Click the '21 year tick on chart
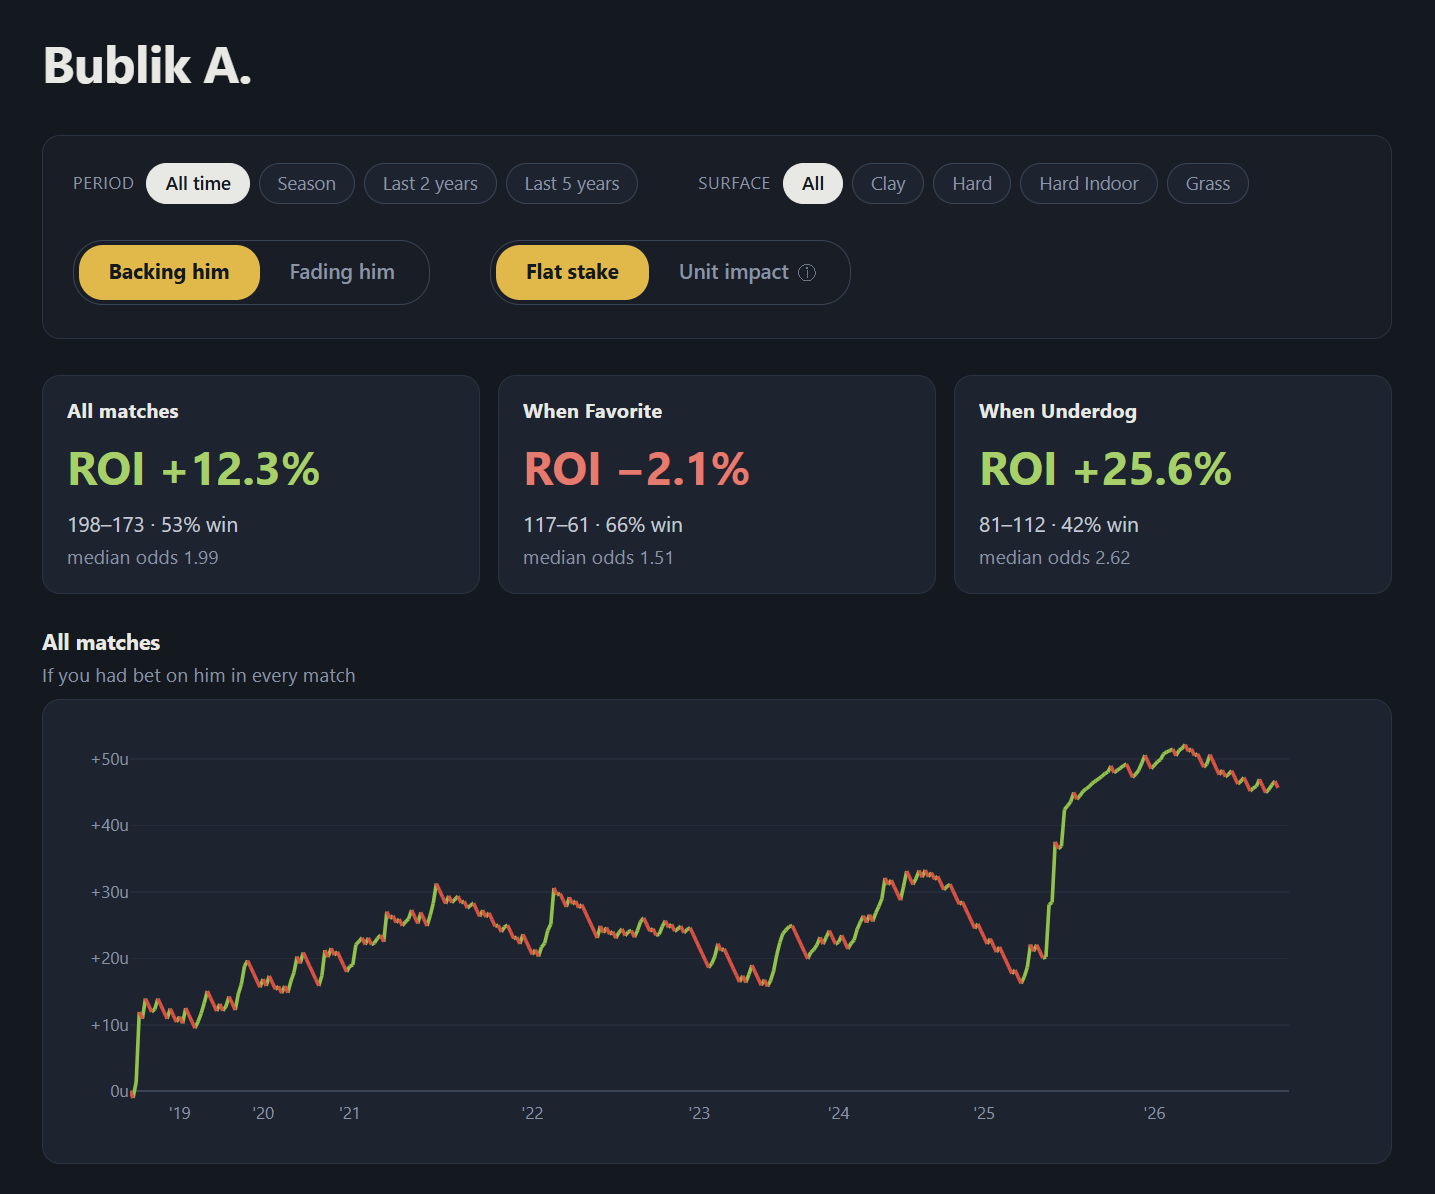 [x=349, y=1113]
